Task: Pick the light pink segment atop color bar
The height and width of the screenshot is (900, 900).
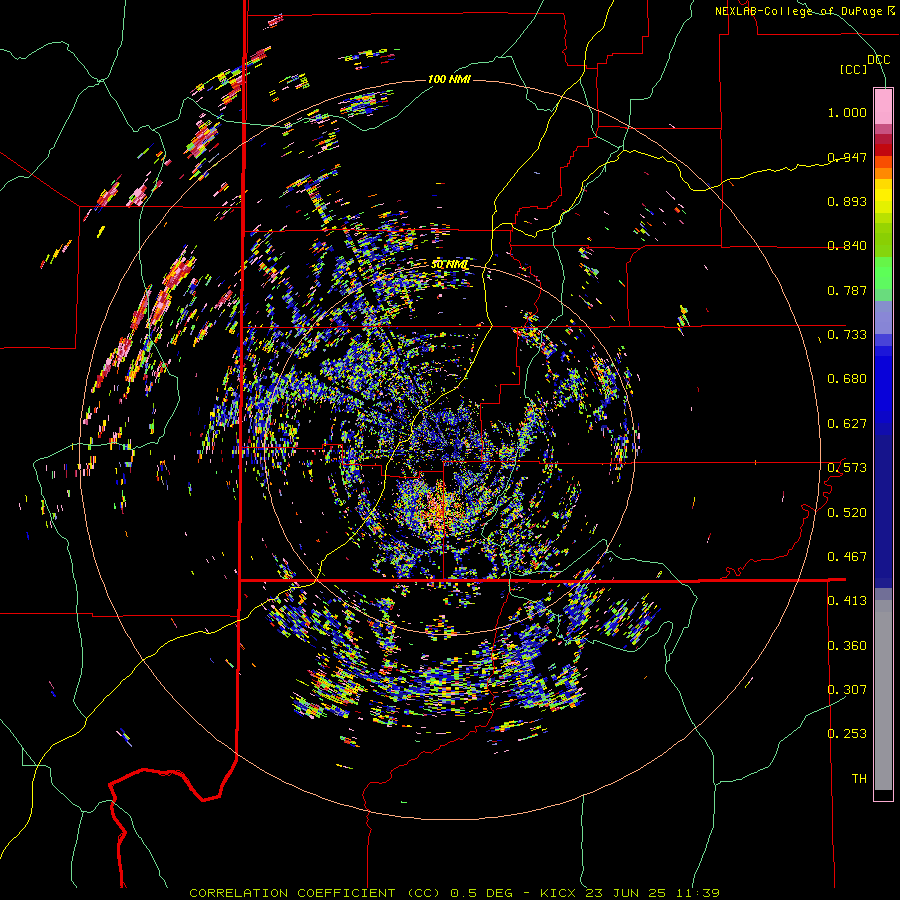Action: (x=883, y=107)
